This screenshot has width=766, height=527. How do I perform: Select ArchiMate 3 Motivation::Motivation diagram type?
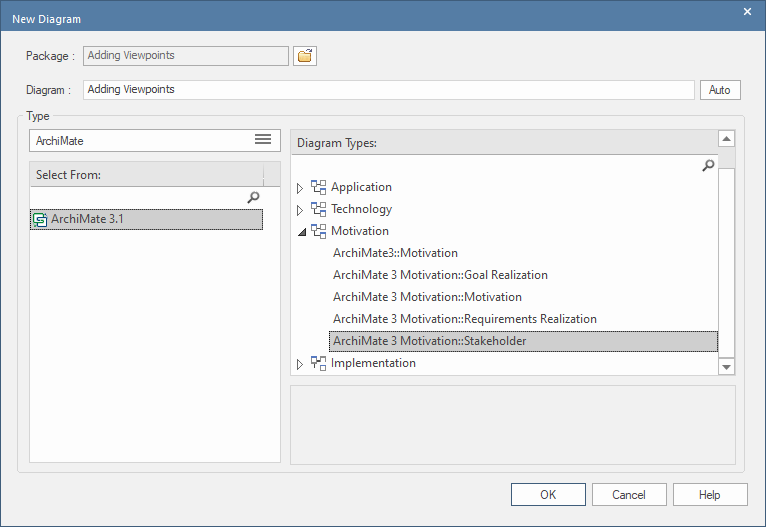pos(427,297)
